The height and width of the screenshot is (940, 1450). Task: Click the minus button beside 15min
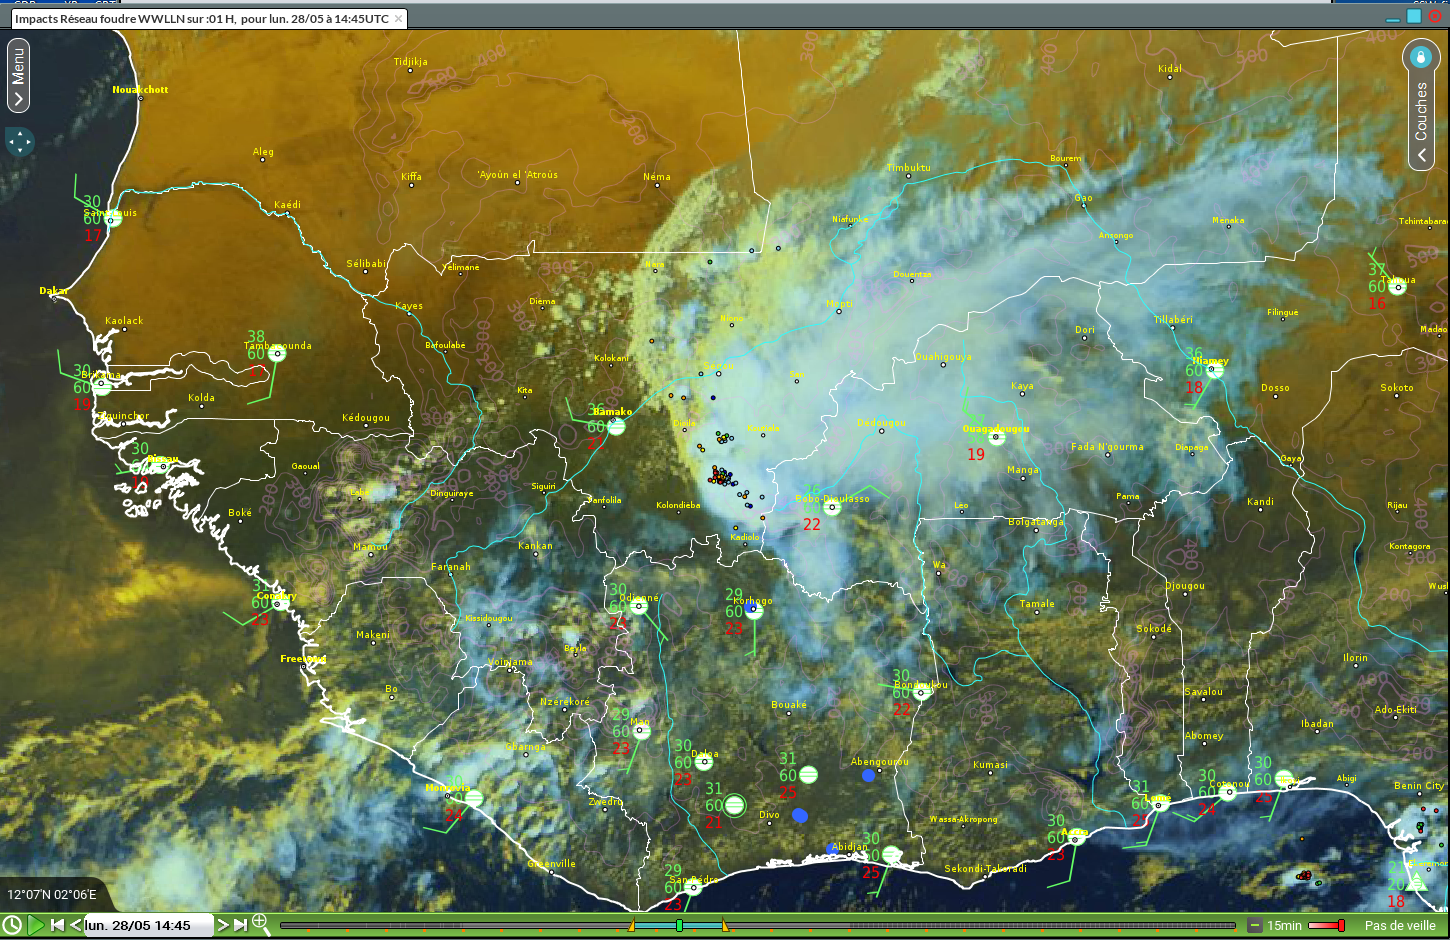(1254, 925)
